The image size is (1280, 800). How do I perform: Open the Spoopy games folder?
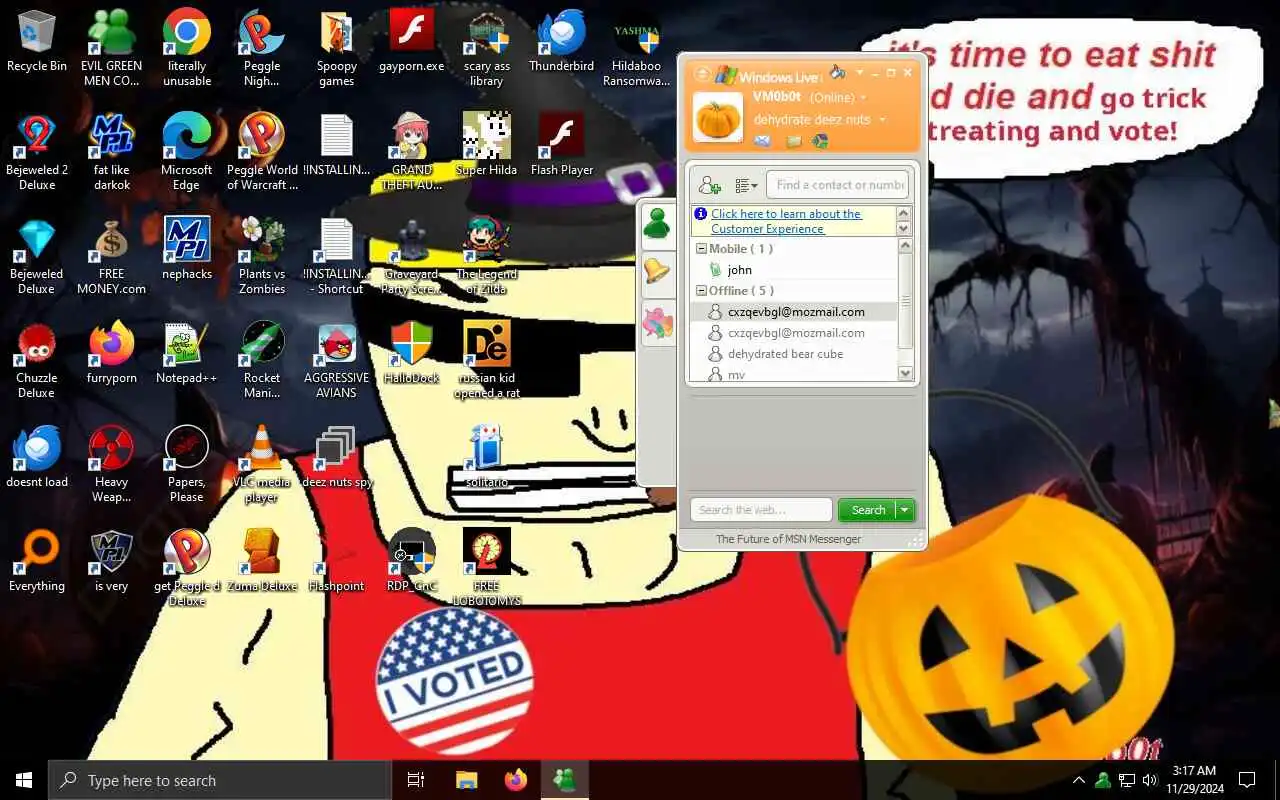point(337,47)
